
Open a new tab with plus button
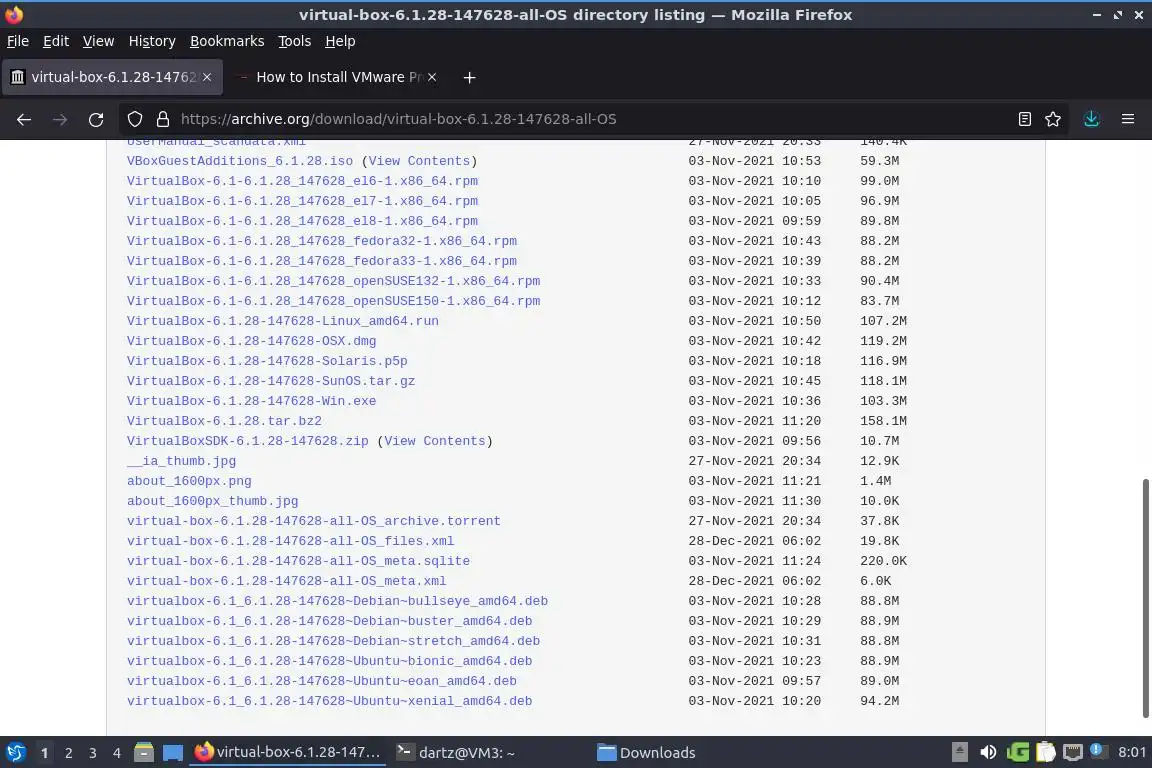click(x=469, y=77)
